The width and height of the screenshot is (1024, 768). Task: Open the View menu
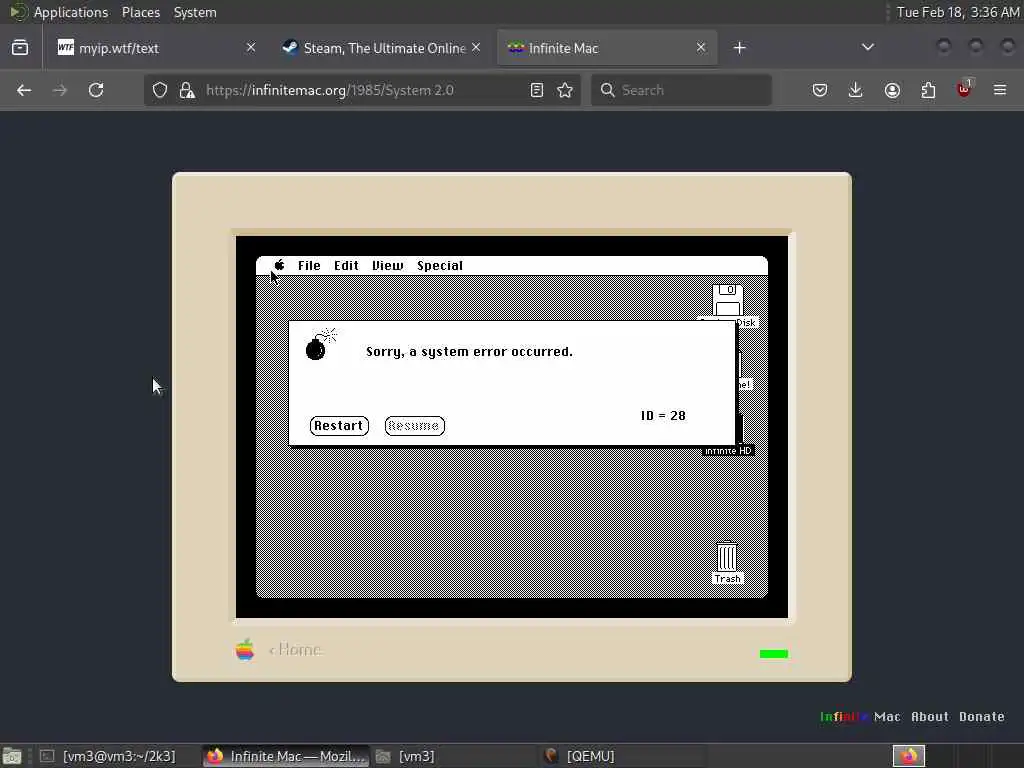pyautogui.click(x=387, y=266)
